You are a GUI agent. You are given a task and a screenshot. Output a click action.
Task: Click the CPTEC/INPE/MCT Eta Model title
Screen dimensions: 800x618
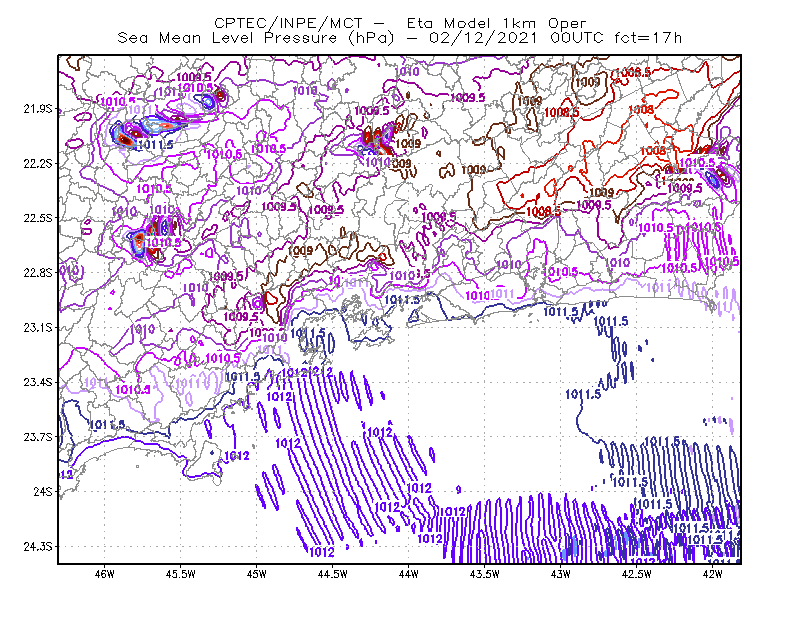tap(400, 23)
